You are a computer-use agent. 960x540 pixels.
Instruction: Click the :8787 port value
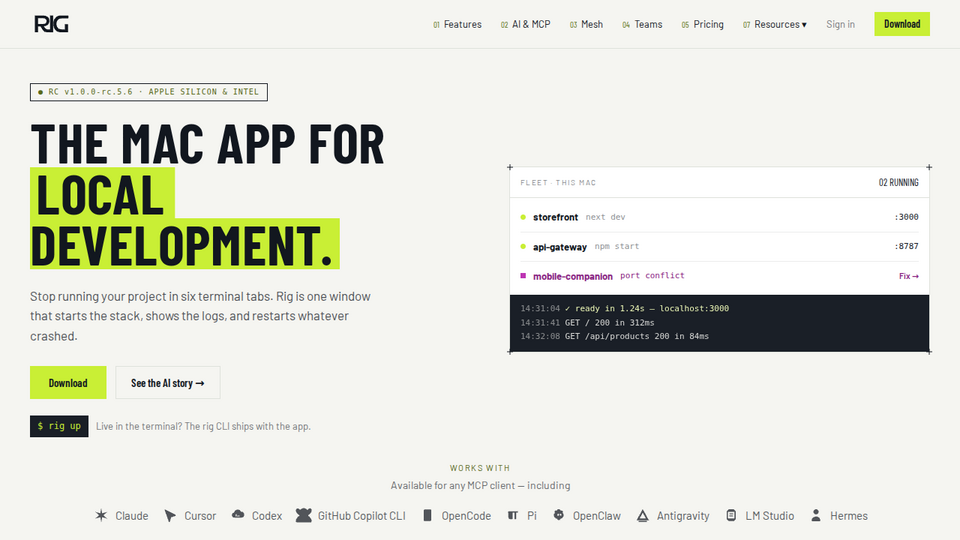[x=906, y=246]
